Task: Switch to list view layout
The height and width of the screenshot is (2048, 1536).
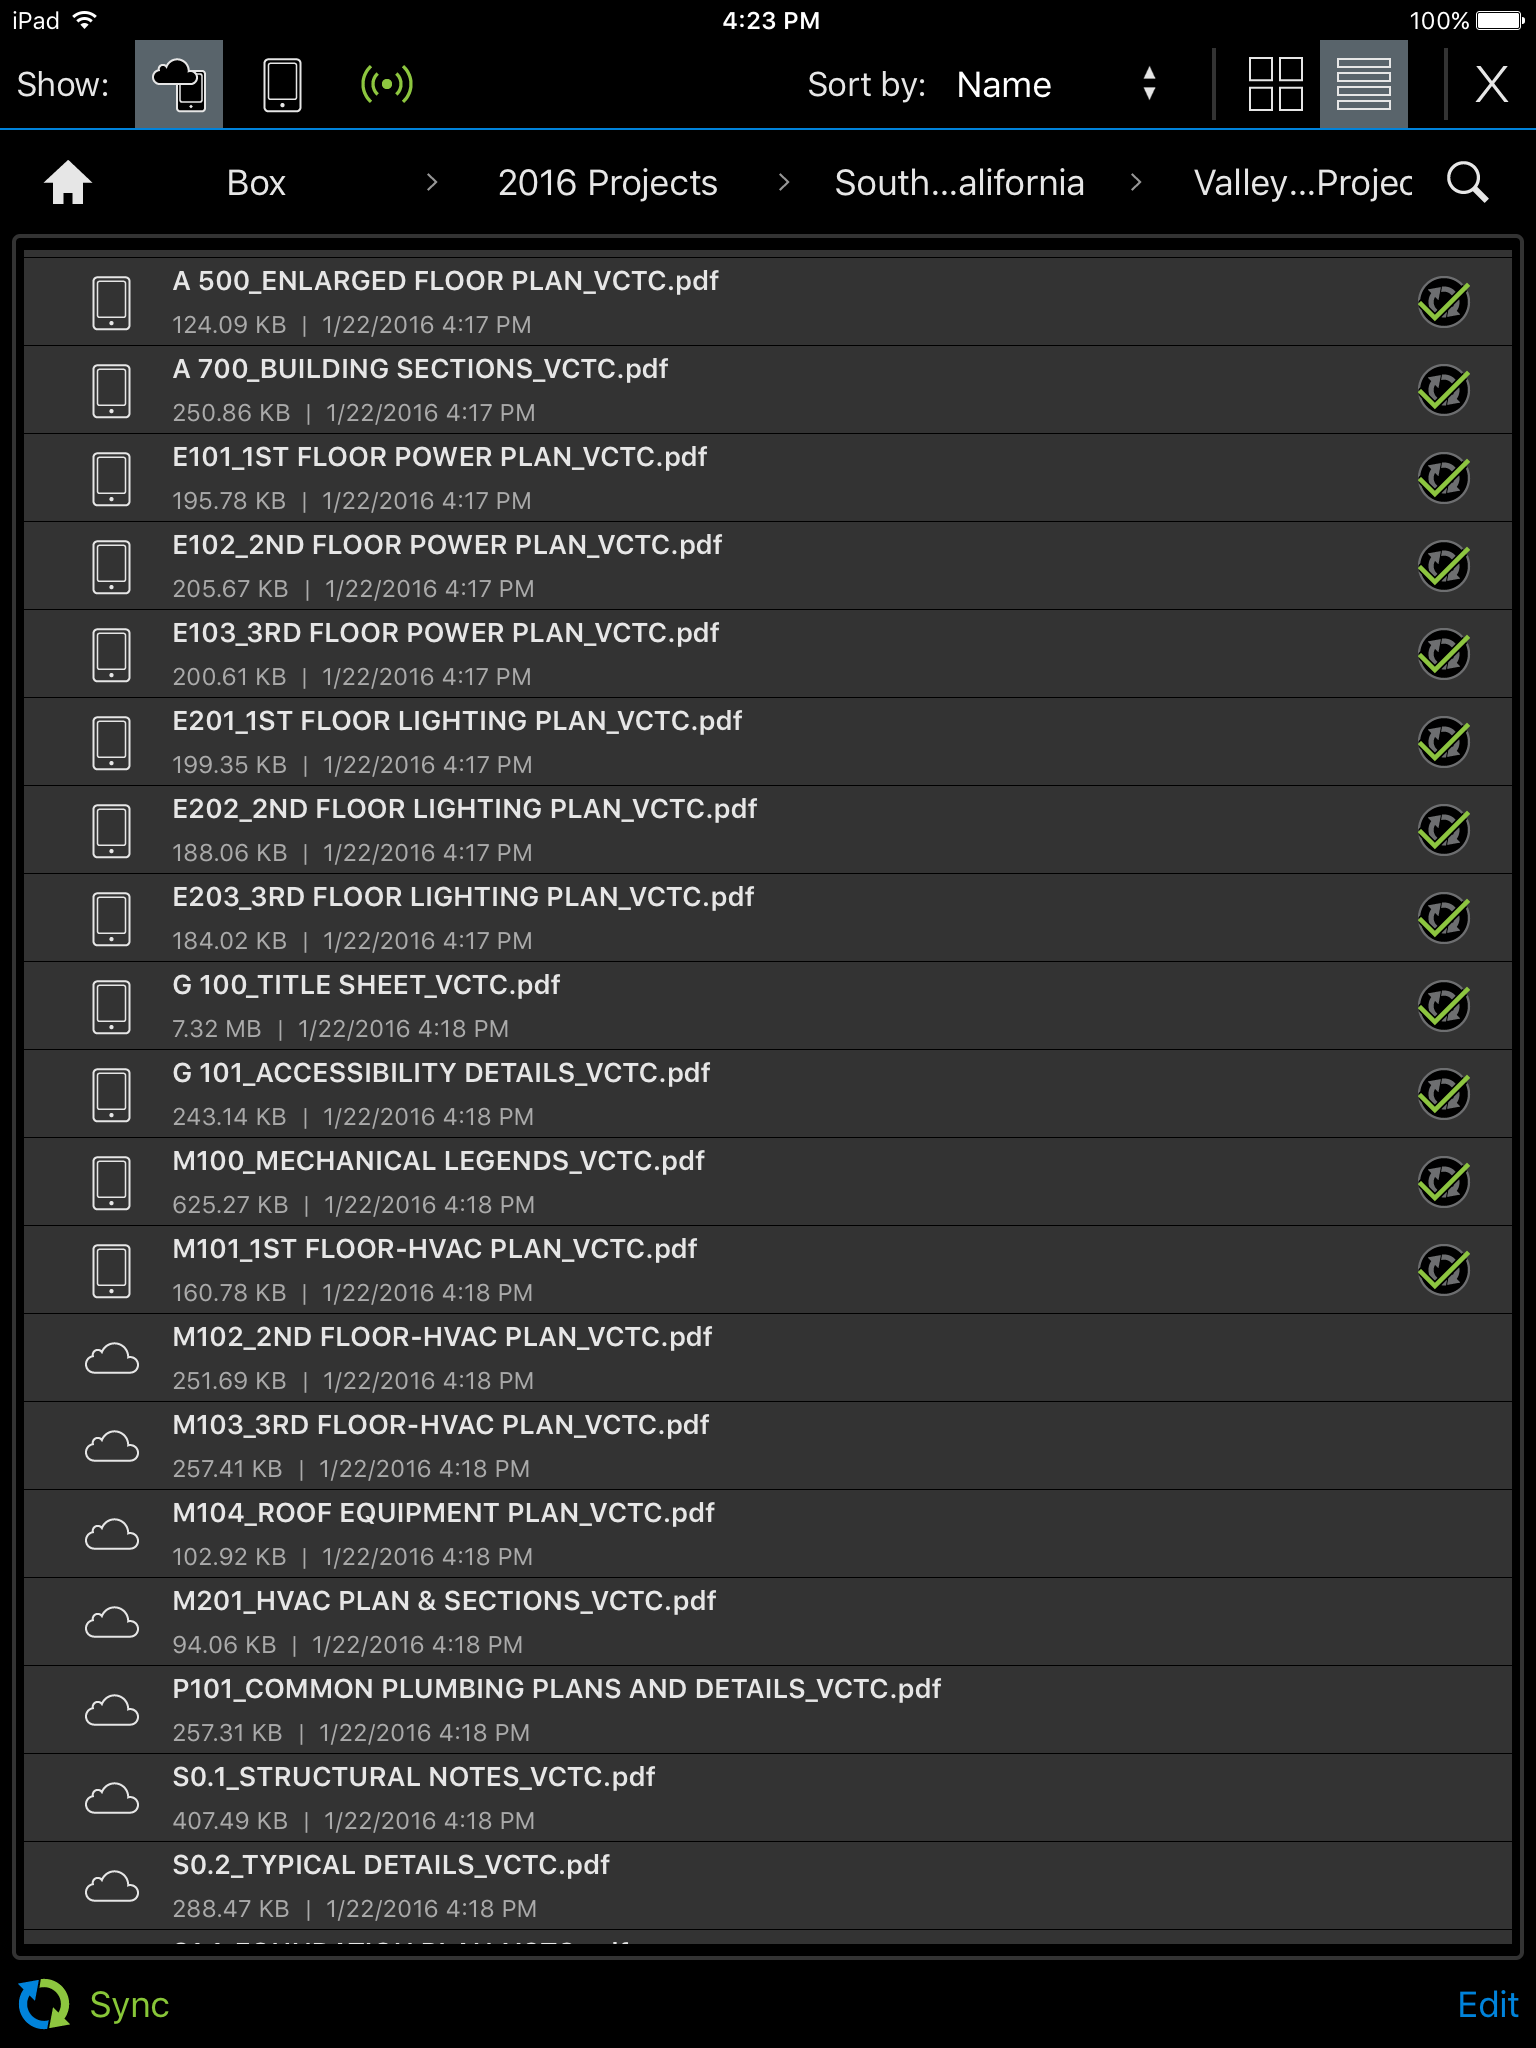Action: click(1363, 85)
